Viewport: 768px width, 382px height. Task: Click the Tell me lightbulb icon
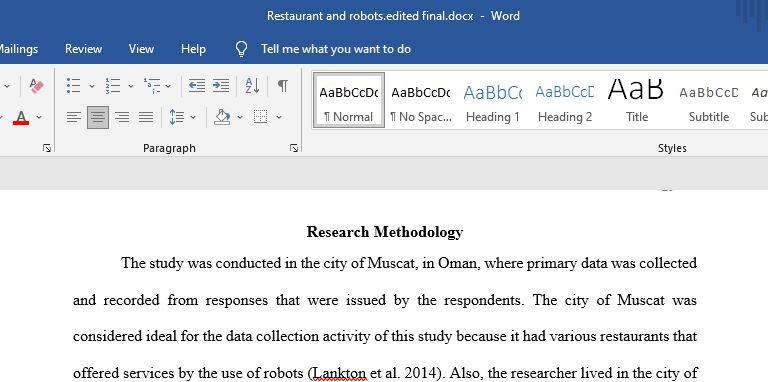coord(241,49)
